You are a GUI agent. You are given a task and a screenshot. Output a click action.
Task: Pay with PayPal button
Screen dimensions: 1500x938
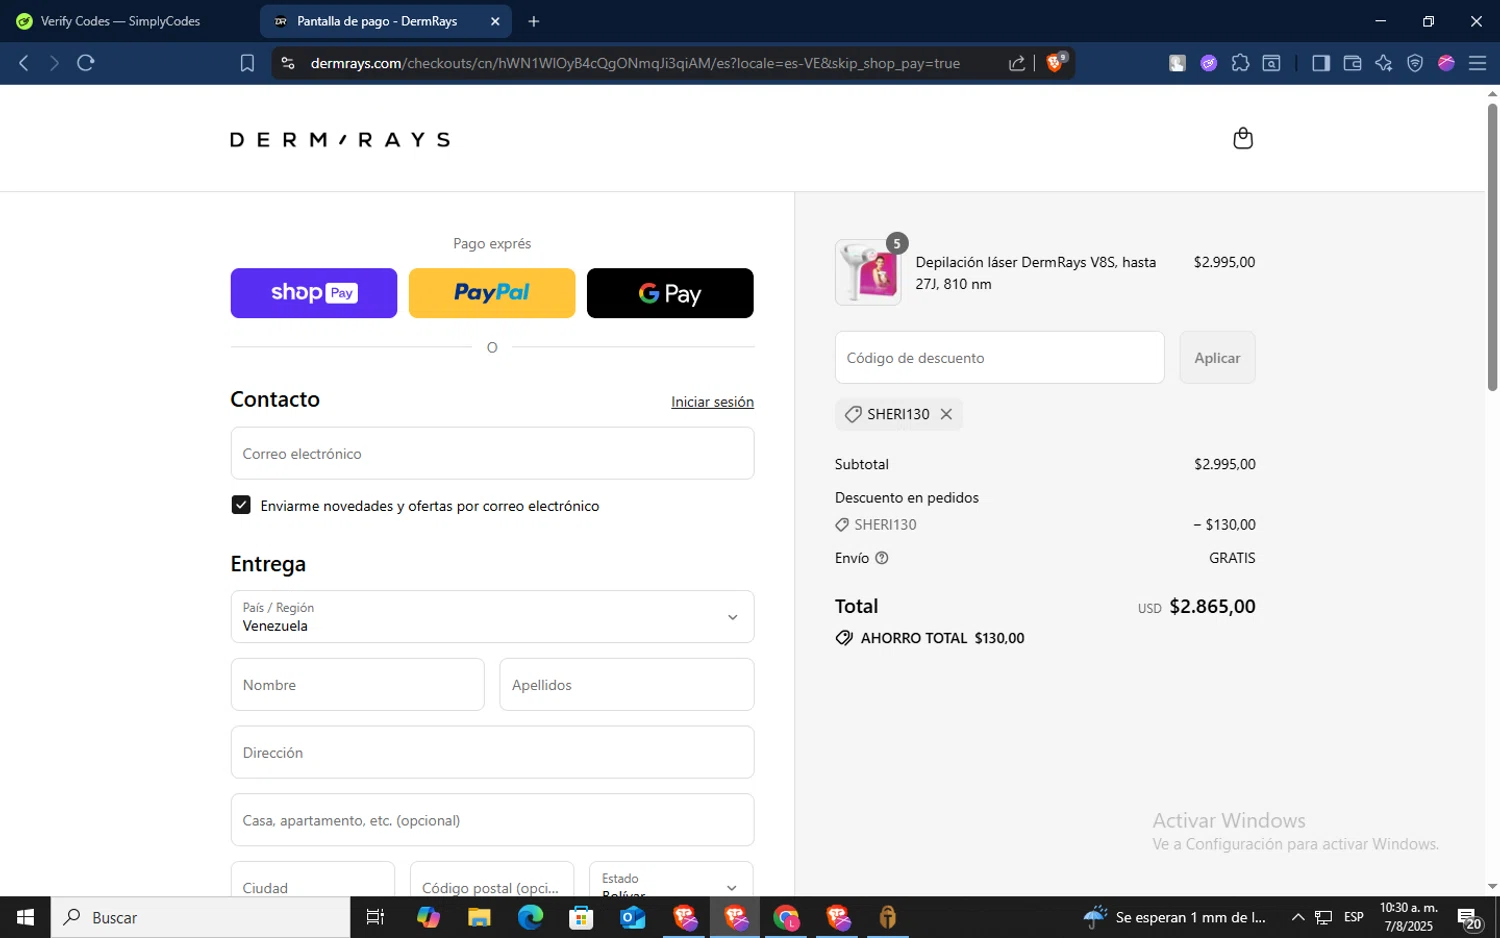[492, 293]
